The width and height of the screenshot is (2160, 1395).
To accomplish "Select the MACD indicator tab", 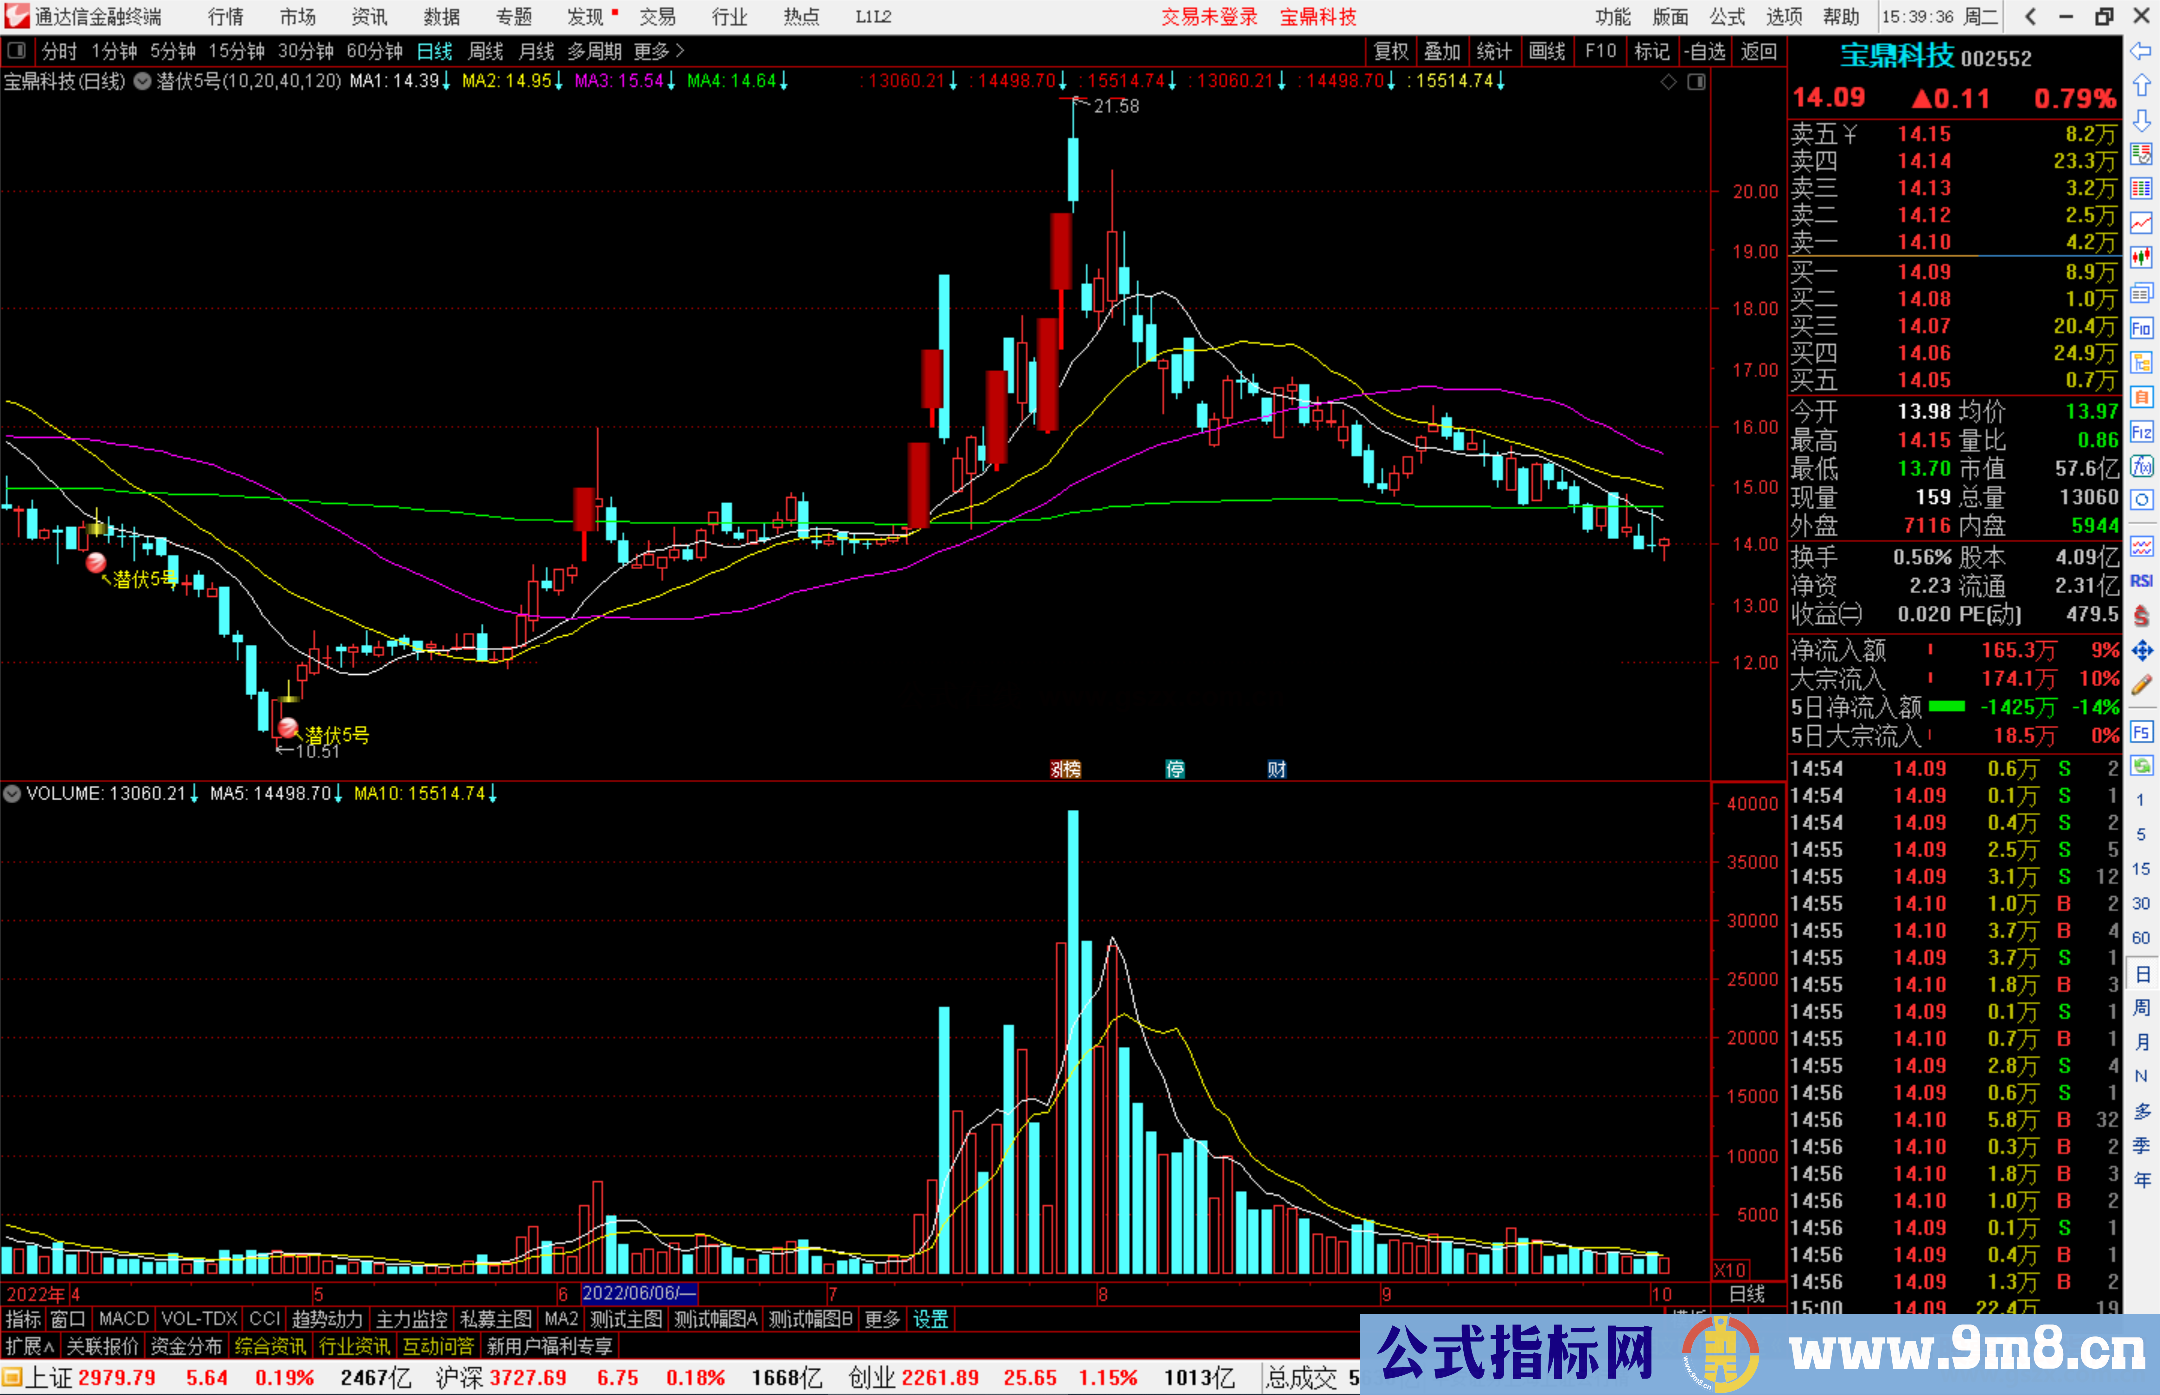I will click(123, 1319).
